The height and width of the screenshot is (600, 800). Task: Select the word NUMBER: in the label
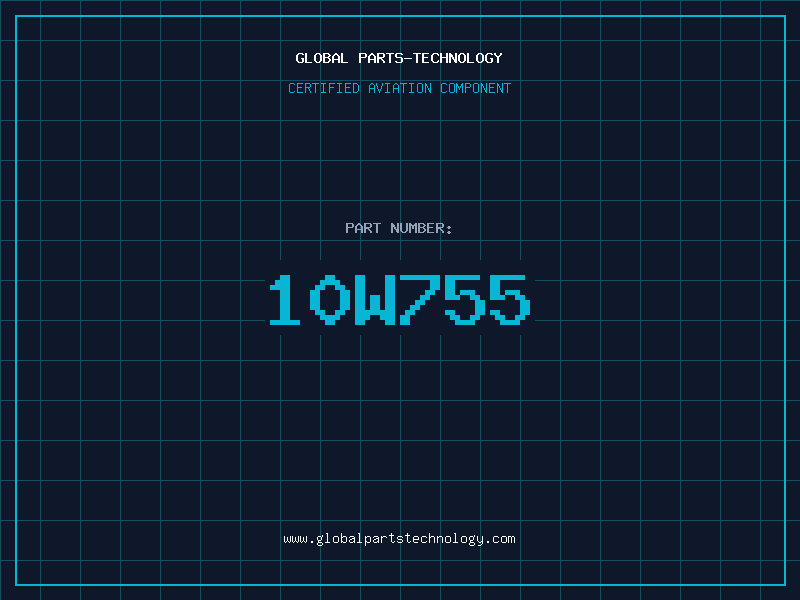(421, 228)
